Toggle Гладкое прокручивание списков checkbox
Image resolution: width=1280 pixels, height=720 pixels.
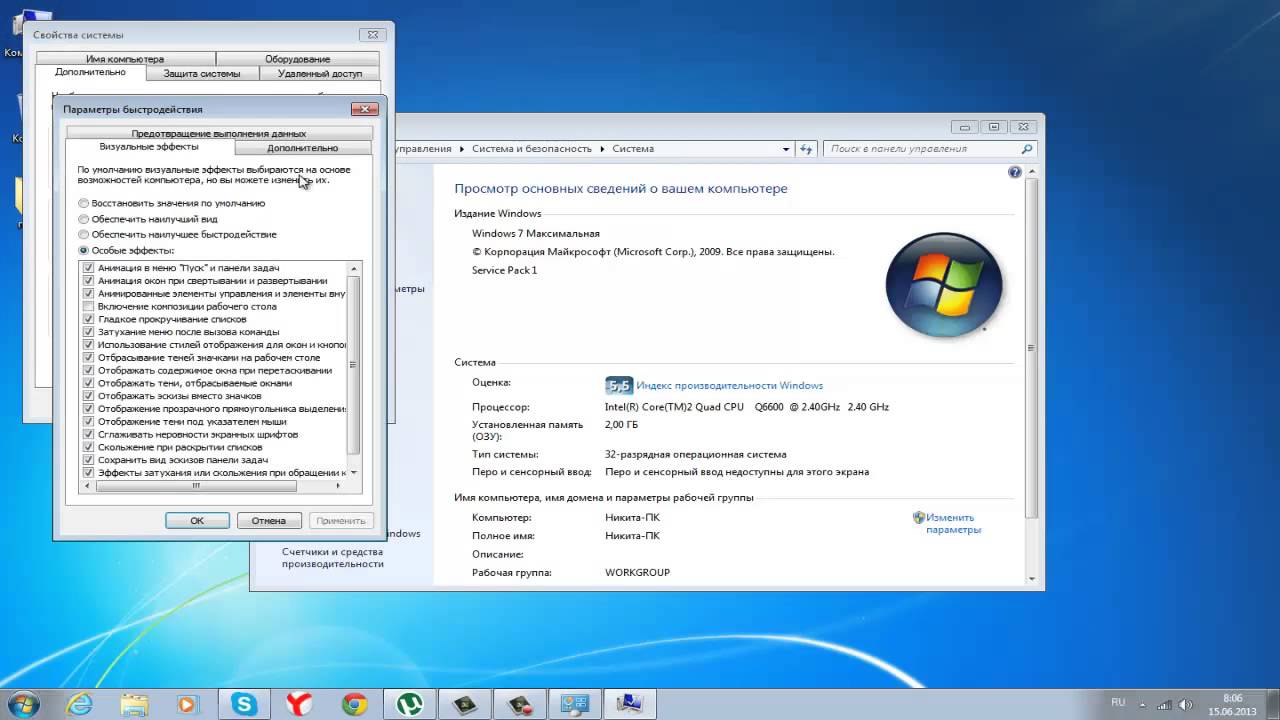tap(89, 319)
